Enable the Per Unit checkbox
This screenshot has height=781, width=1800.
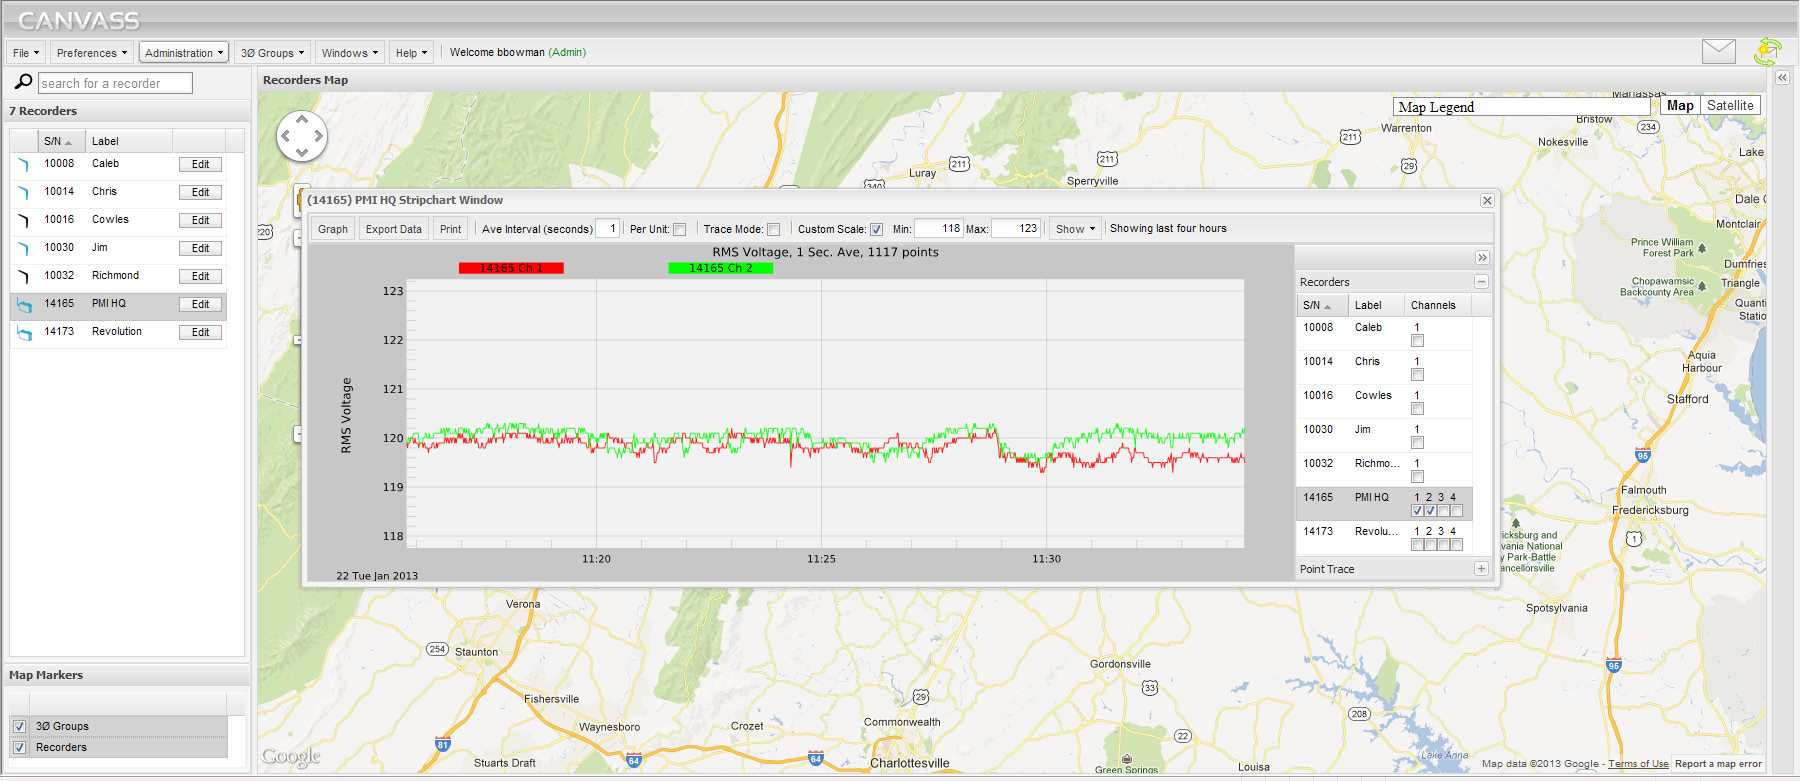click(680, 229)
